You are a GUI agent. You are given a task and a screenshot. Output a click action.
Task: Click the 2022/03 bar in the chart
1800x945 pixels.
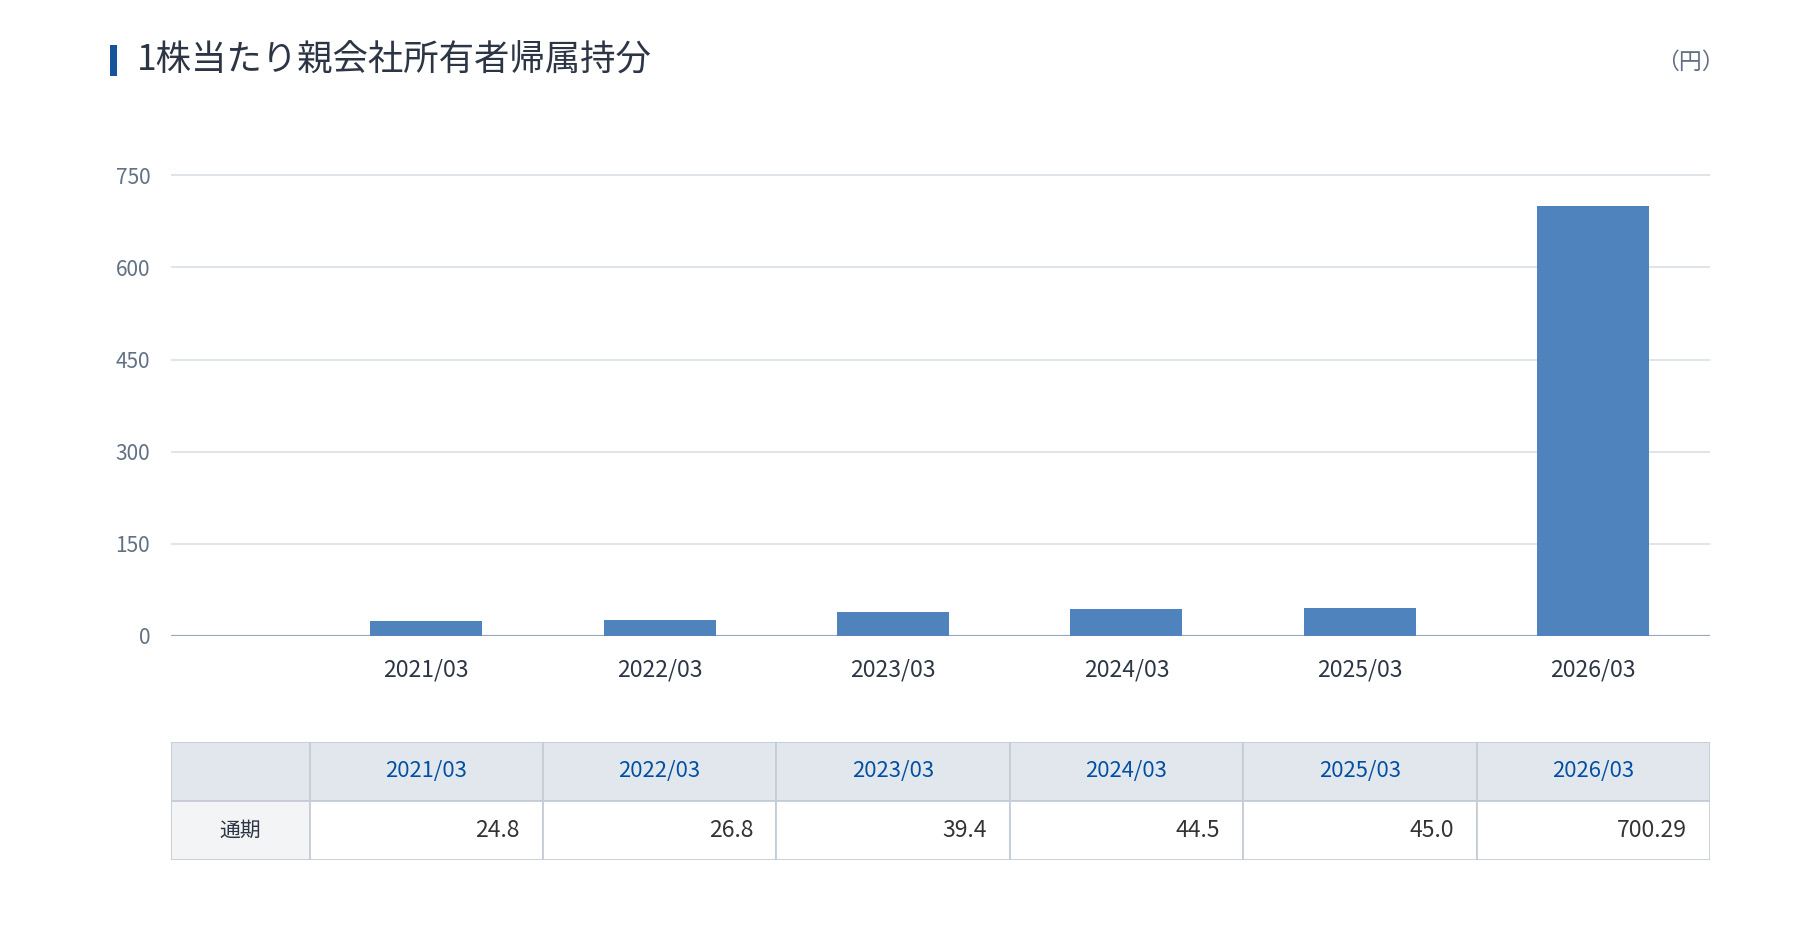660,628
